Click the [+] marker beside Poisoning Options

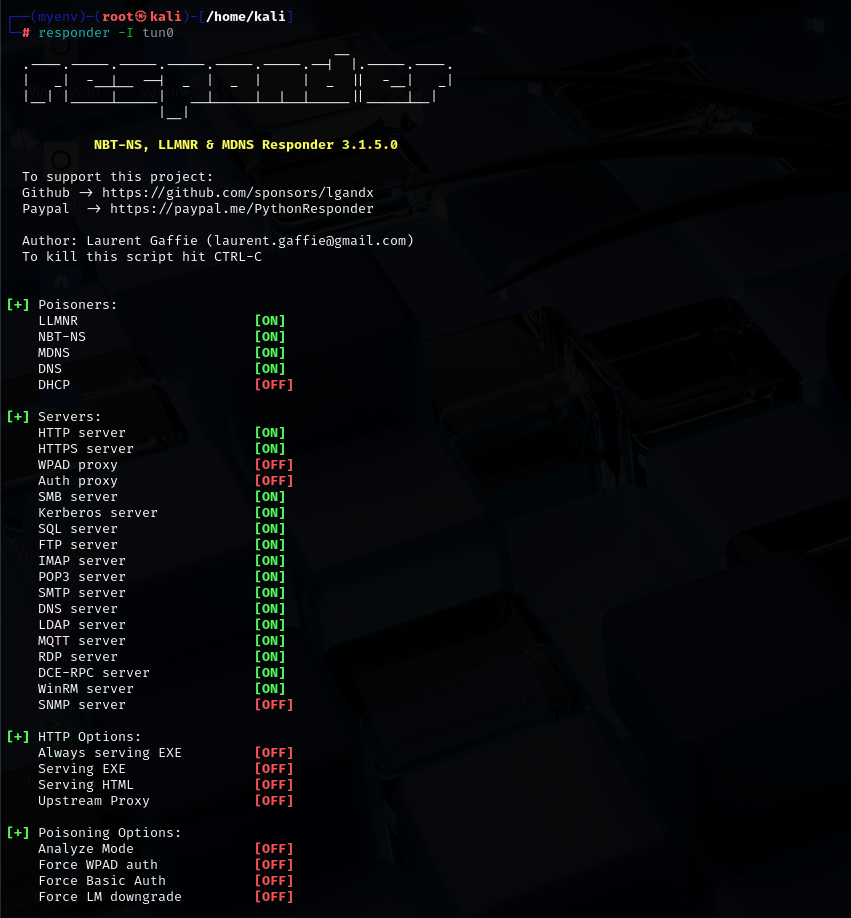(x=18, y=833)
